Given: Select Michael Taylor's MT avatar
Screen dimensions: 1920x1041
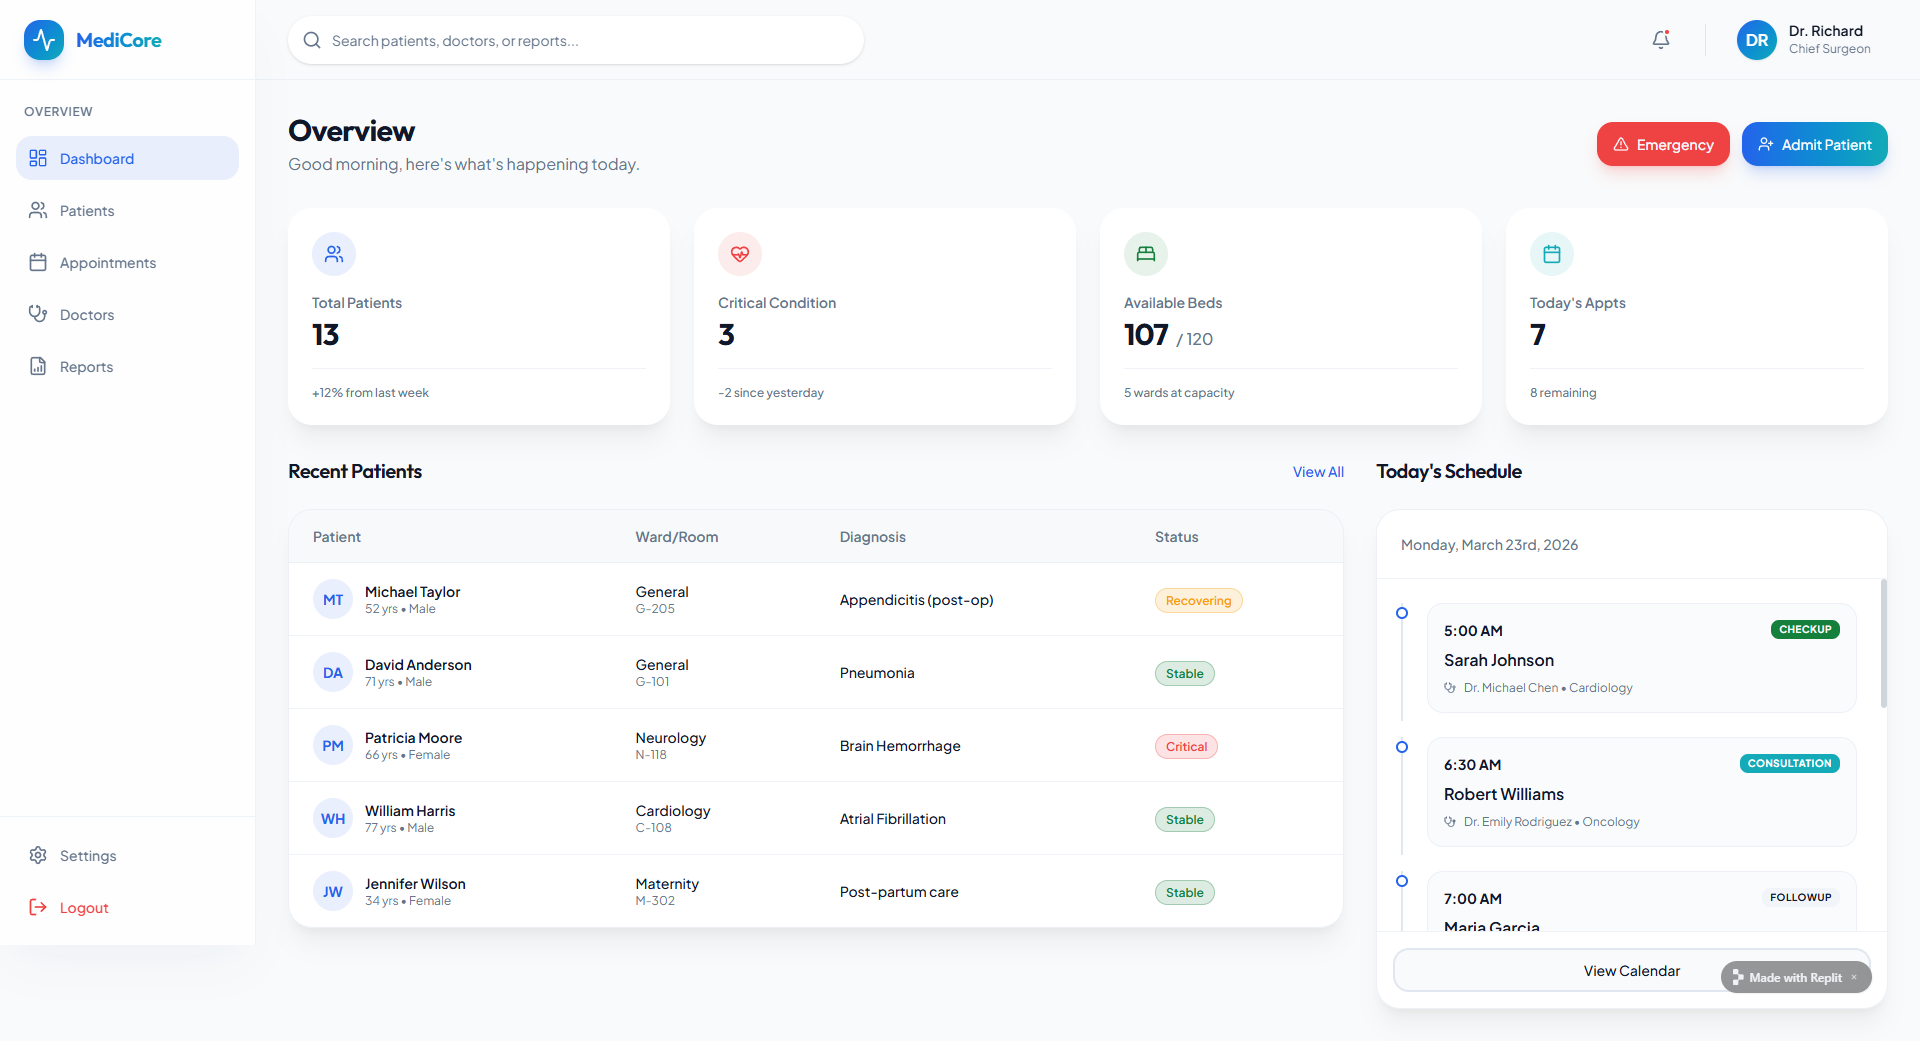Looking at the screenshot, I should click(x=333, y=600).
